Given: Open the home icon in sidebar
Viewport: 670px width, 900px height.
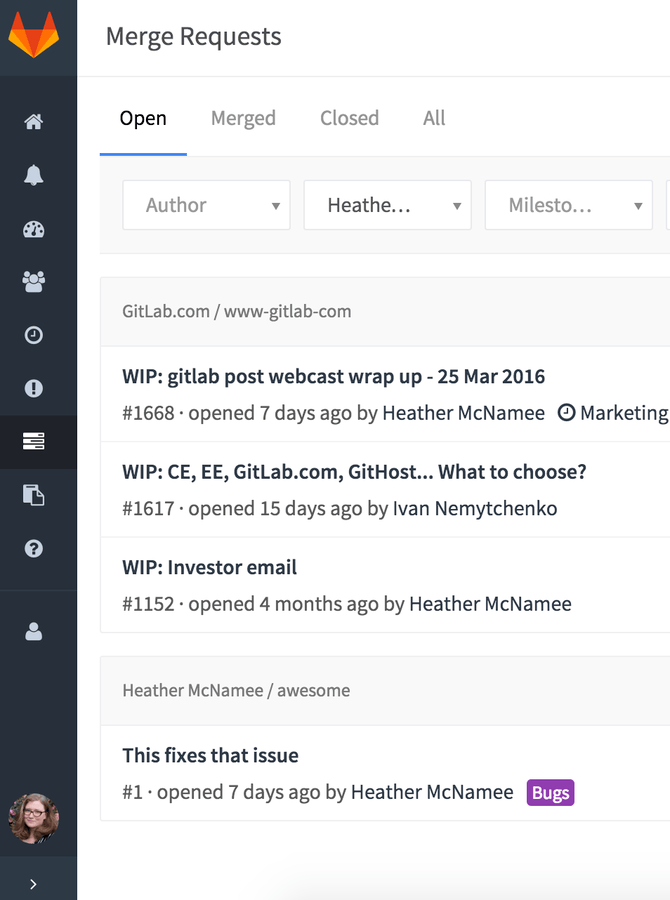Looking at the screenshot, I should [x=33, y=122].
